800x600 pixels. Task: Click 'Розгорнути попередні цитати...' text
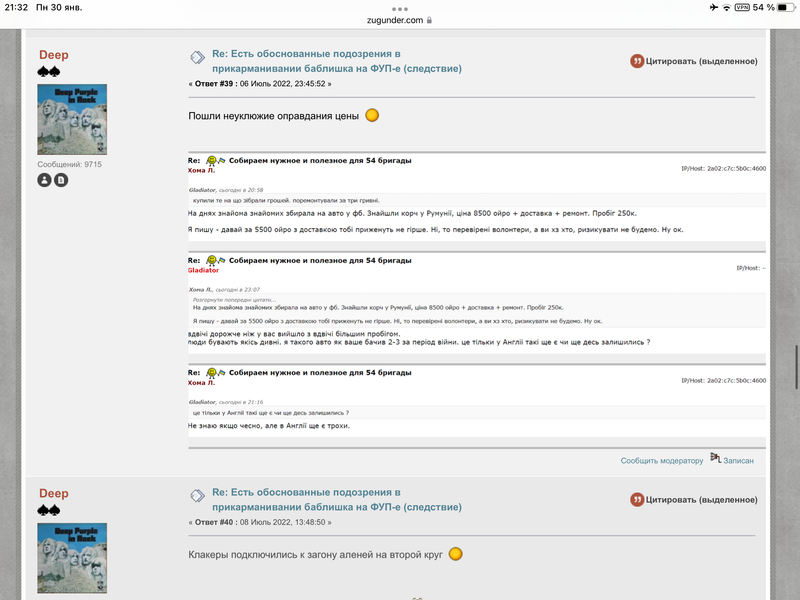(234, 300)
